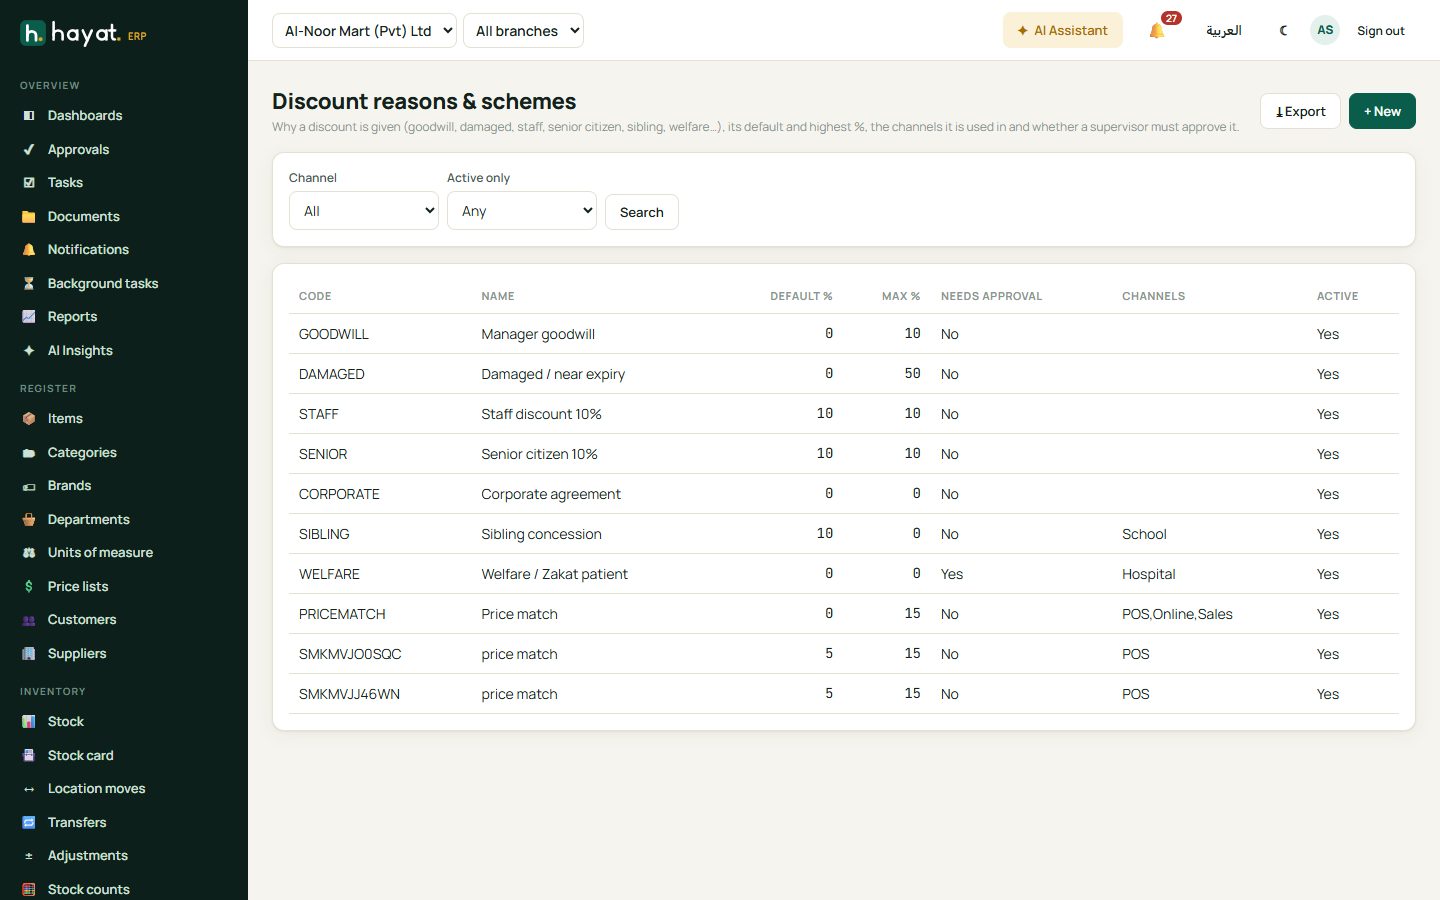Click the 'Damaged / near expiry' name cell
The image size is (1440, 900).
point(553,374)
